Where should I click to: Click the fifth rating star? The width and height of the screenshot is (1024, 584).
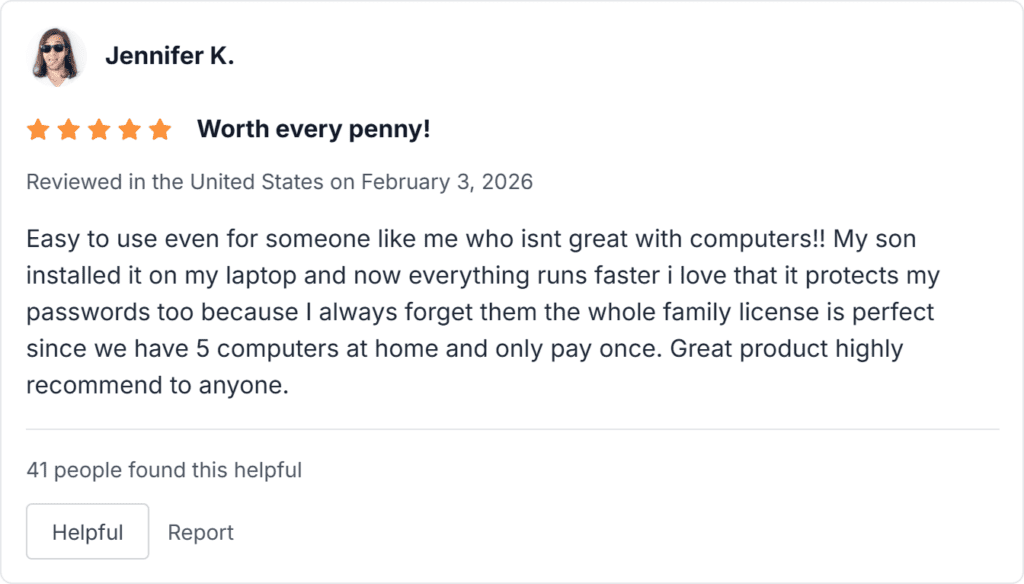pos(160,130)
